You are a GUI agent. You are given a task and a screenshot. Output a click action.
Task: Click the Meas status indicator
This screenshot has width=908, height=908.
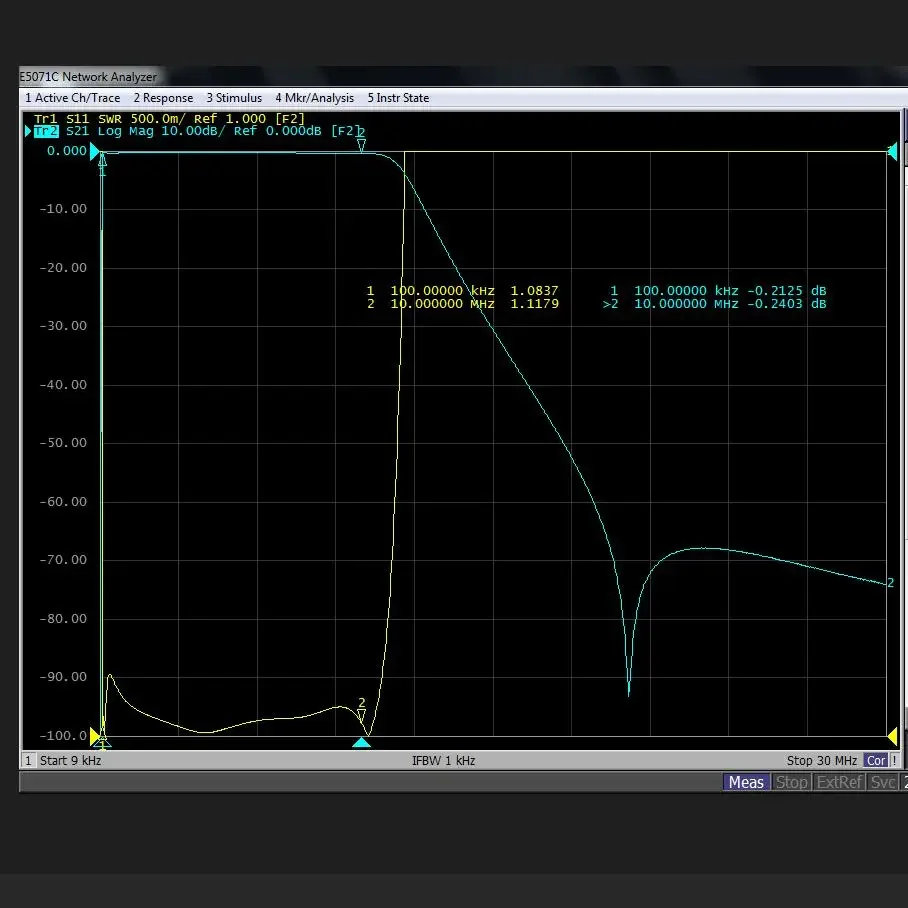746,782
